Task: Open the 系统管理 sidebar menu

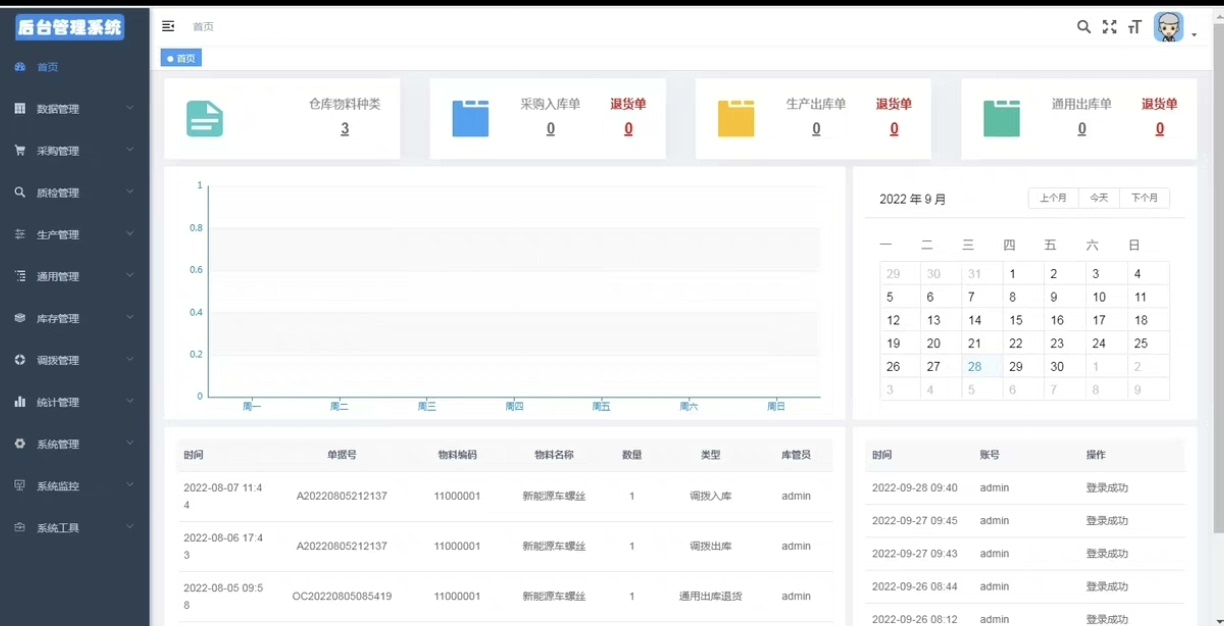Action: click(x=75, y=444)
